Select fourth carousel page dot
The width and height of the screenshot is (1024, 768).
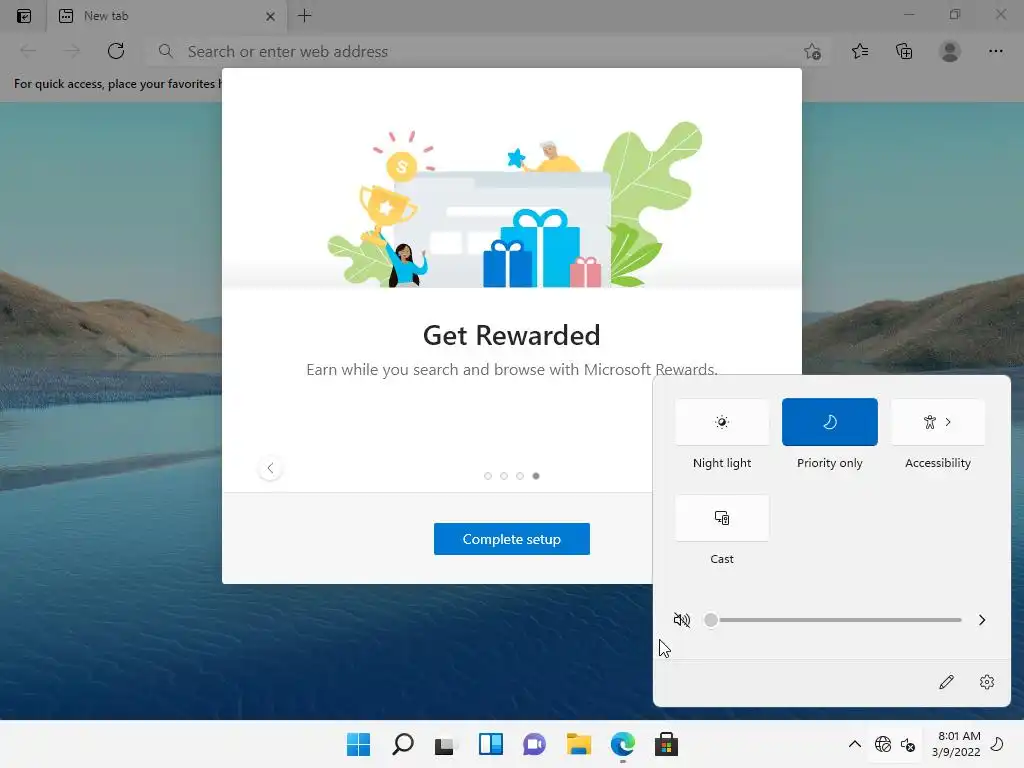[x=536, y=475]
